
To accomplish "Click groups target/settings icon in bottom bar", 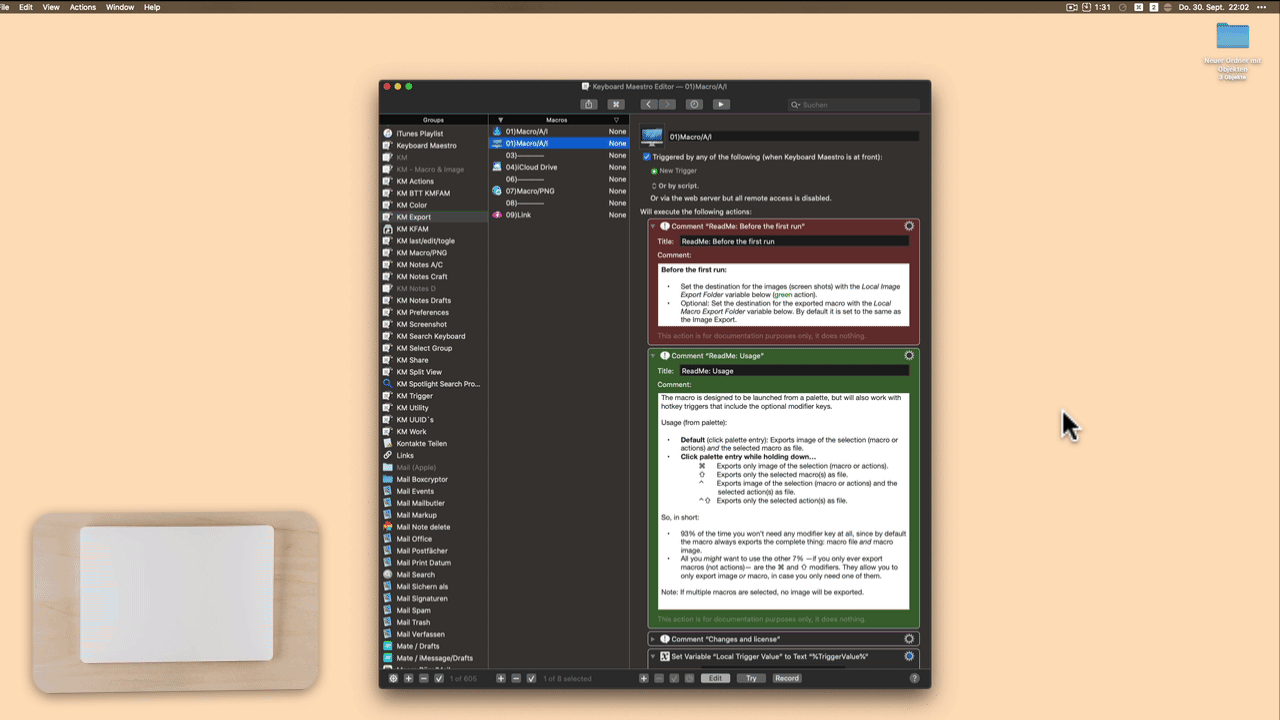I will pos(393,678).
